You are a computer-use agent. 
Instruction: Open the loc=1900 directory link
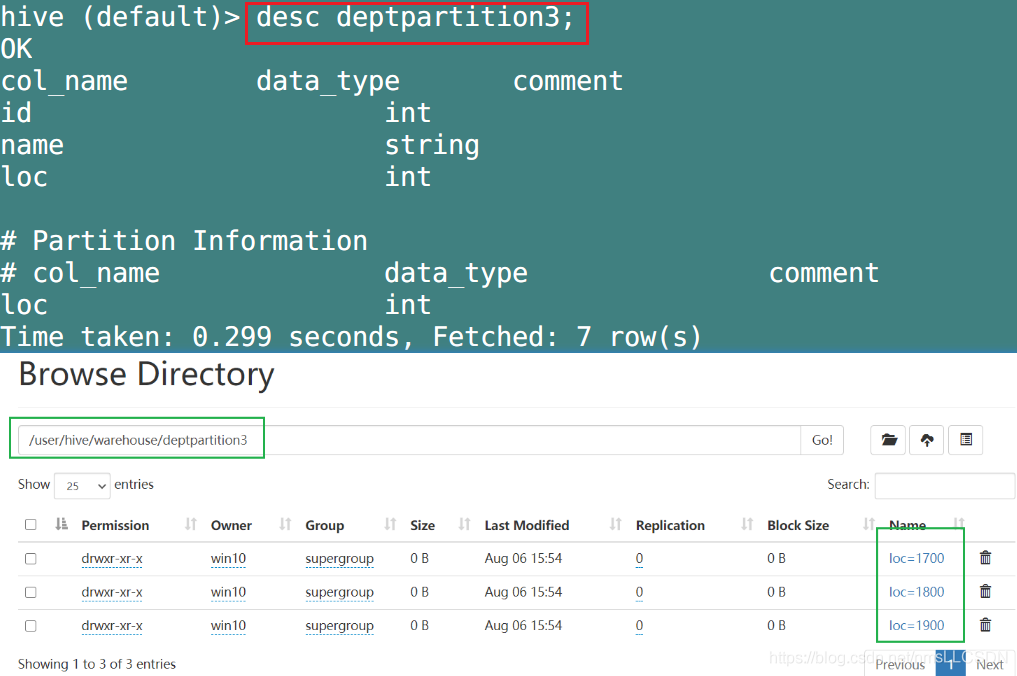click(916, 625)
